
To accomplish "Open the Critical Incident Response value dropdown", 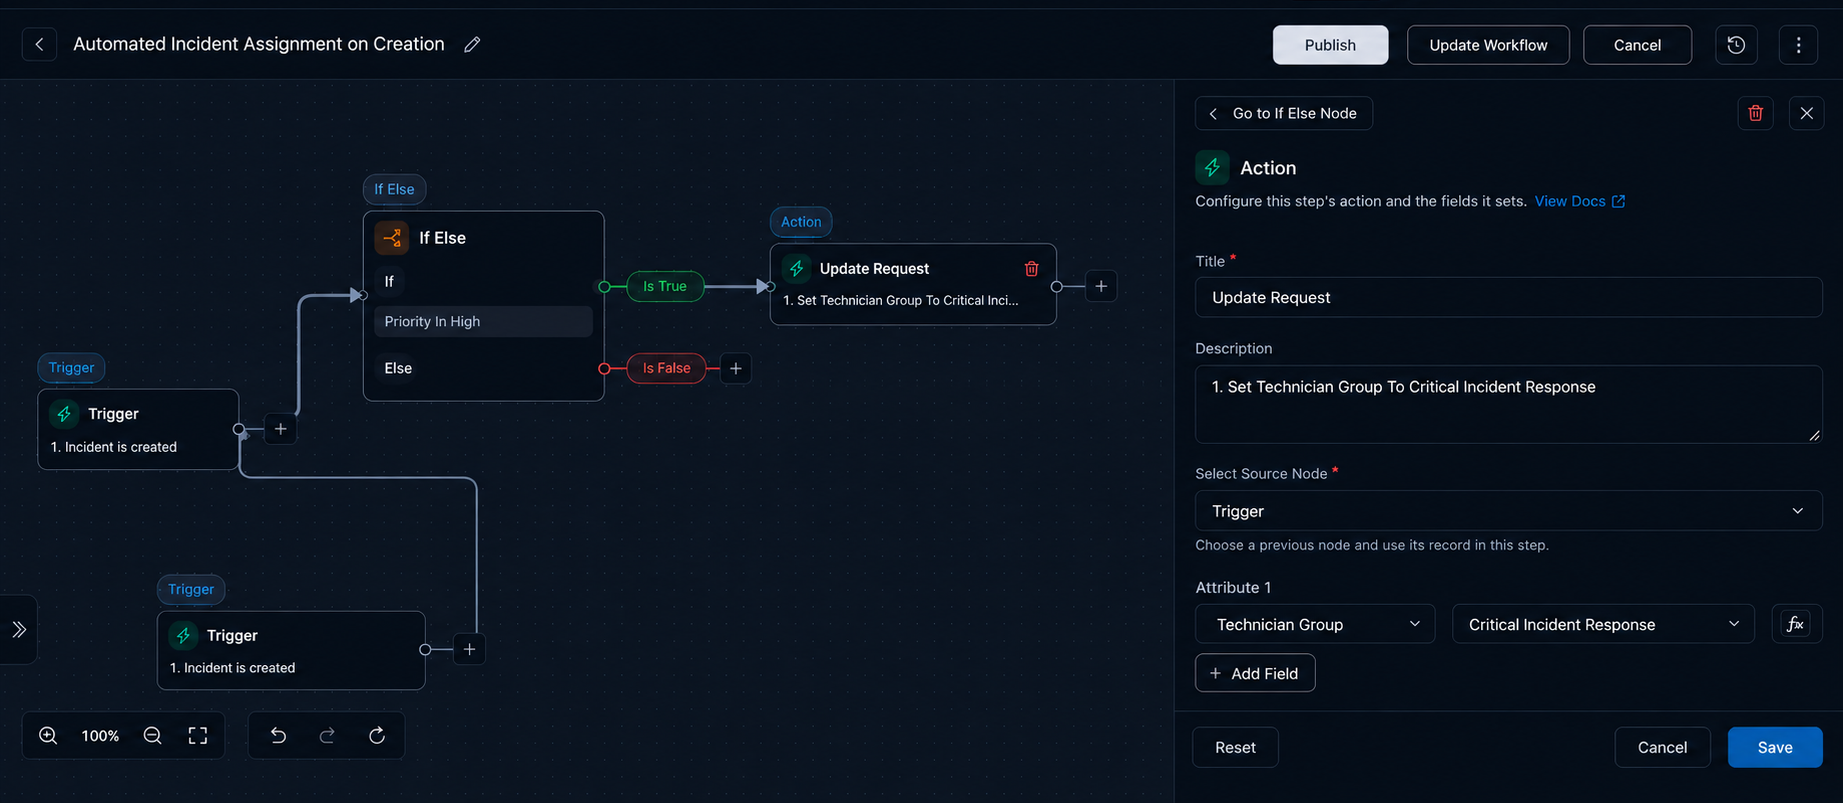I will click(x=1603, y=624).
